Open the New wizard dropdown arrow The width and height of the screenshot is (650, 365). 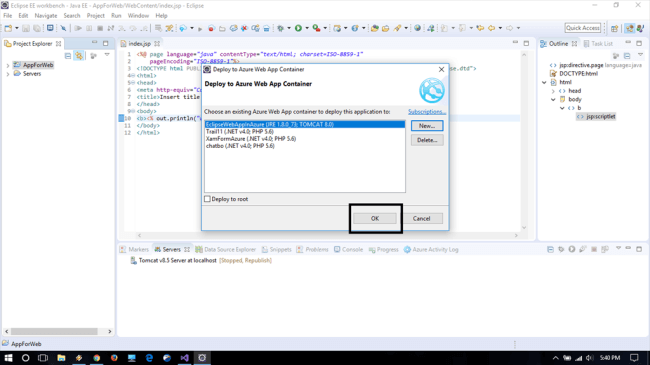[x=17, y=28]
